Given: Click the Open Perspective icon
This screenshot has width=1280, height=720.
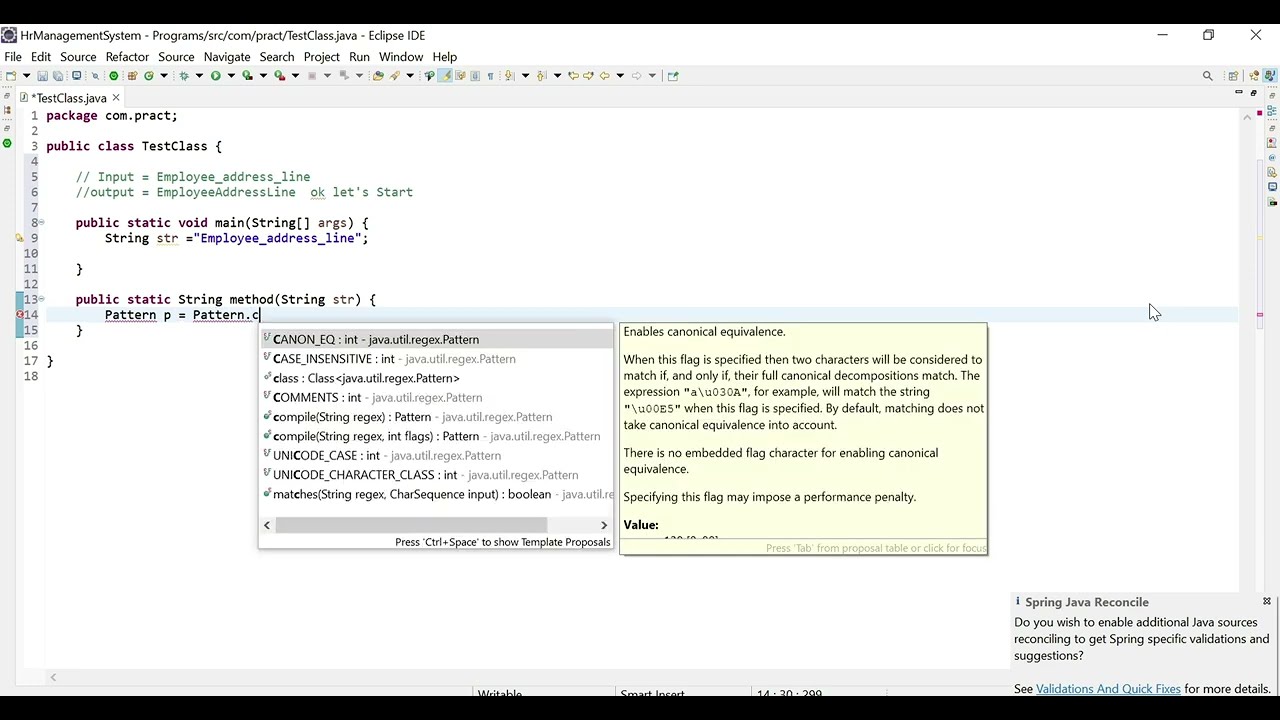Looking at the screenshot, I should click(x=1233, y=75).
